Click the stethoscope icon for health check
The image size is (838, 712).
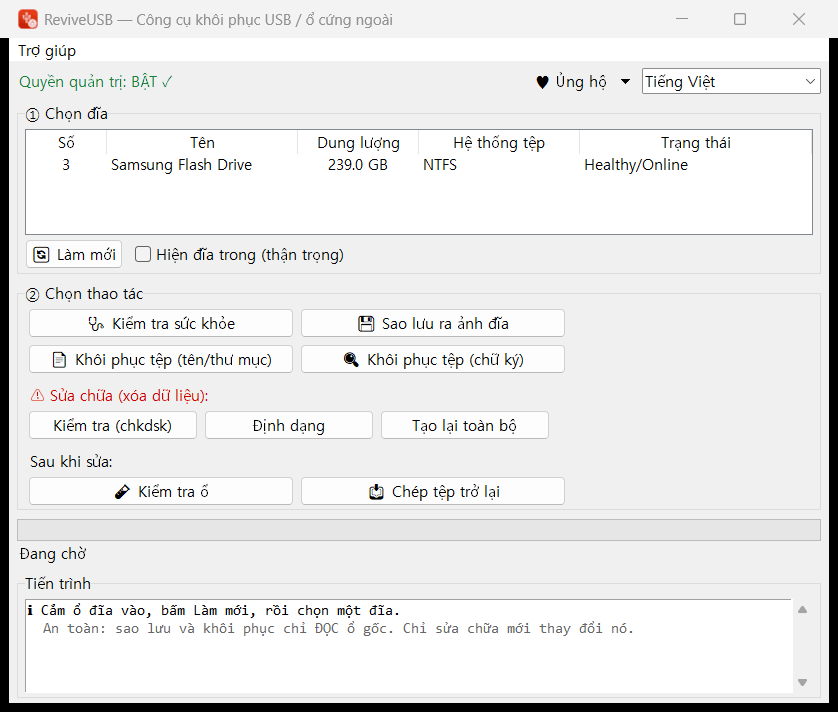tap(96, 324)
